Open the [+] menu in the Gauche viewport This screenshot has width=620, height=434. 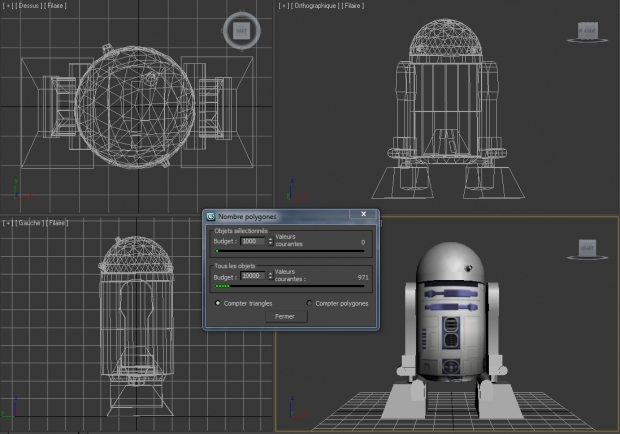coord(8,223)
